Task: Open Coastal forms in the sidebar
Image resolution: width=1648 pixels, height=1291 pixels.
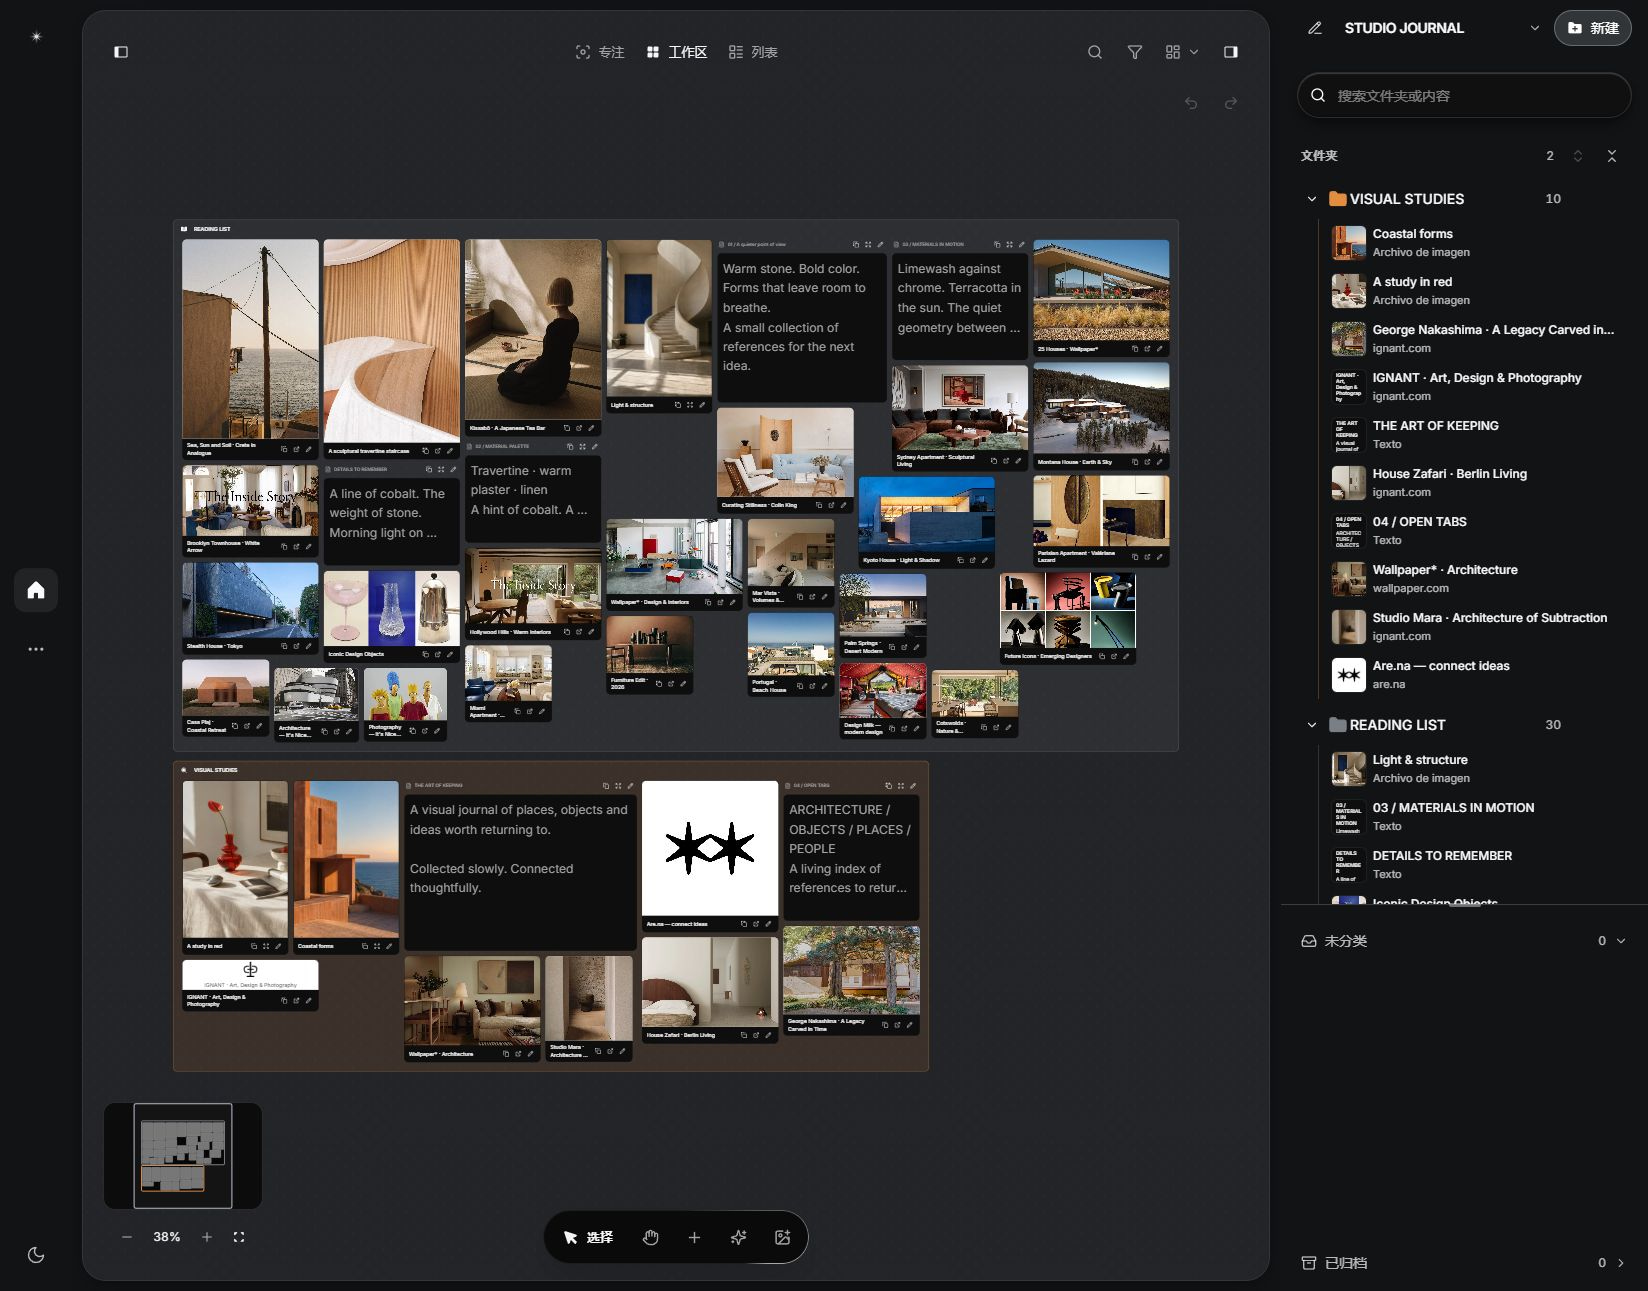Action: [1474, 243]
